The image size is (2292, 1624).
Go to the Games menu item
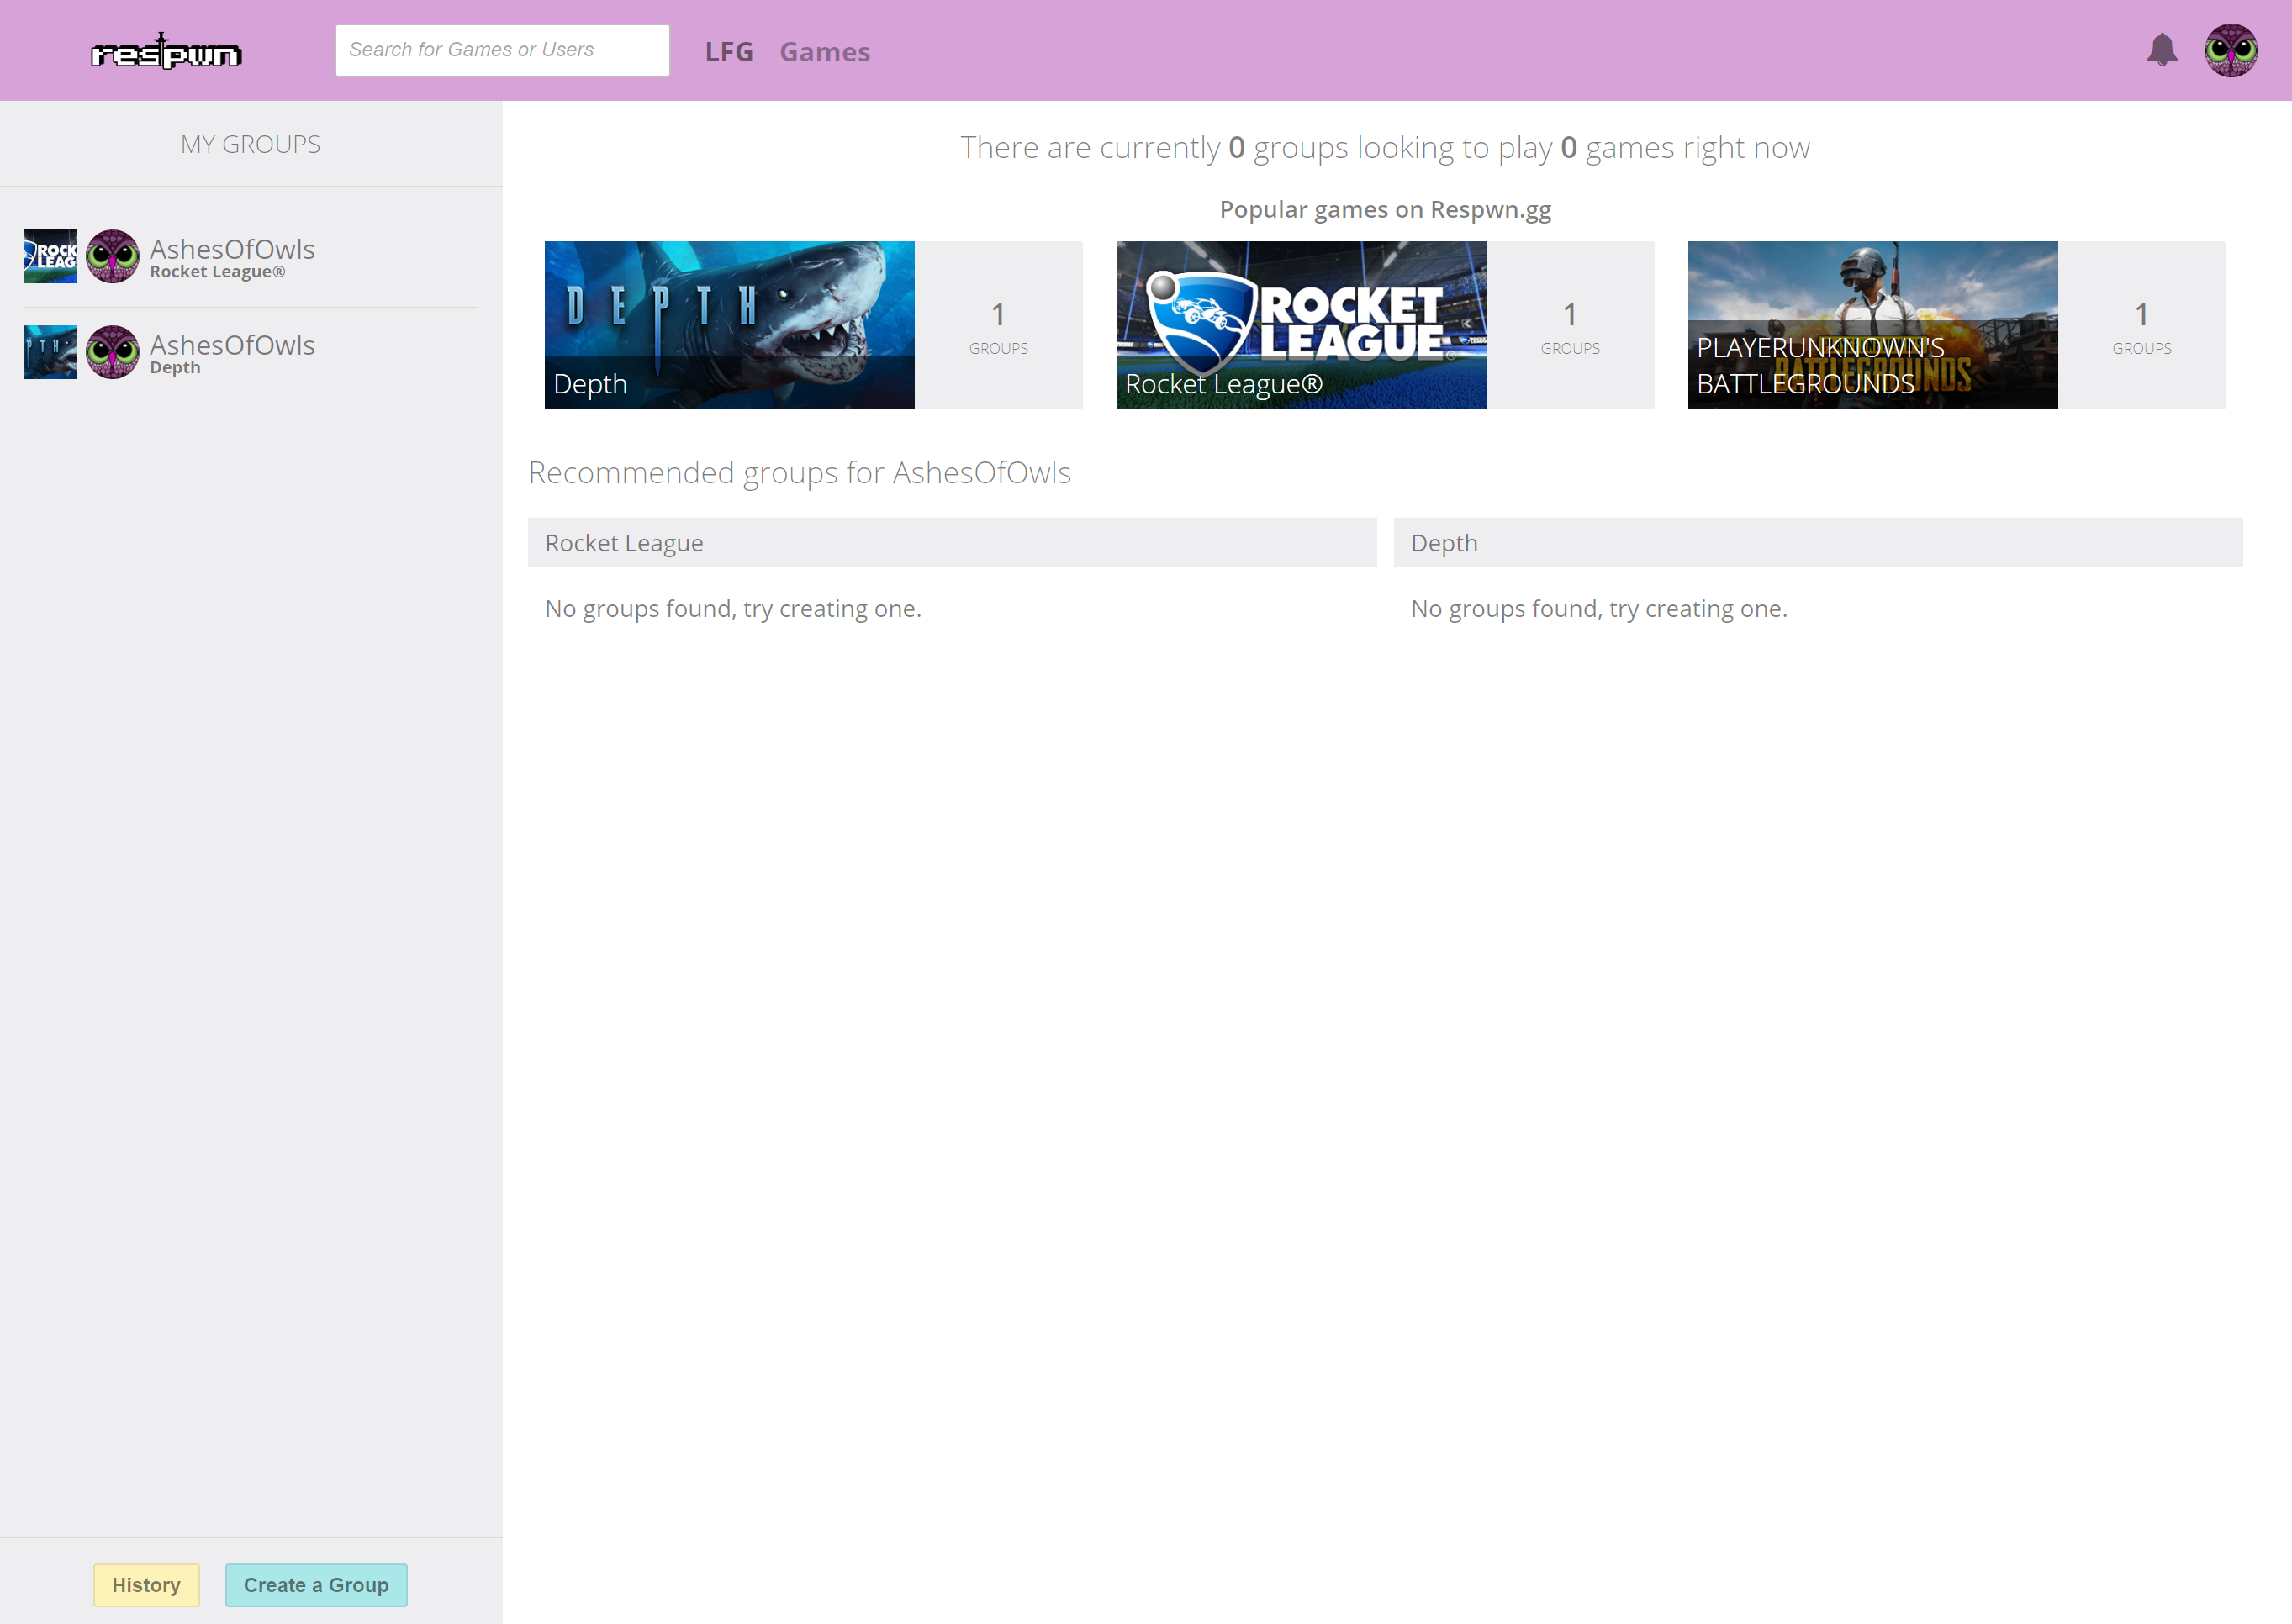pyautogui.click(x=824, y=52)
